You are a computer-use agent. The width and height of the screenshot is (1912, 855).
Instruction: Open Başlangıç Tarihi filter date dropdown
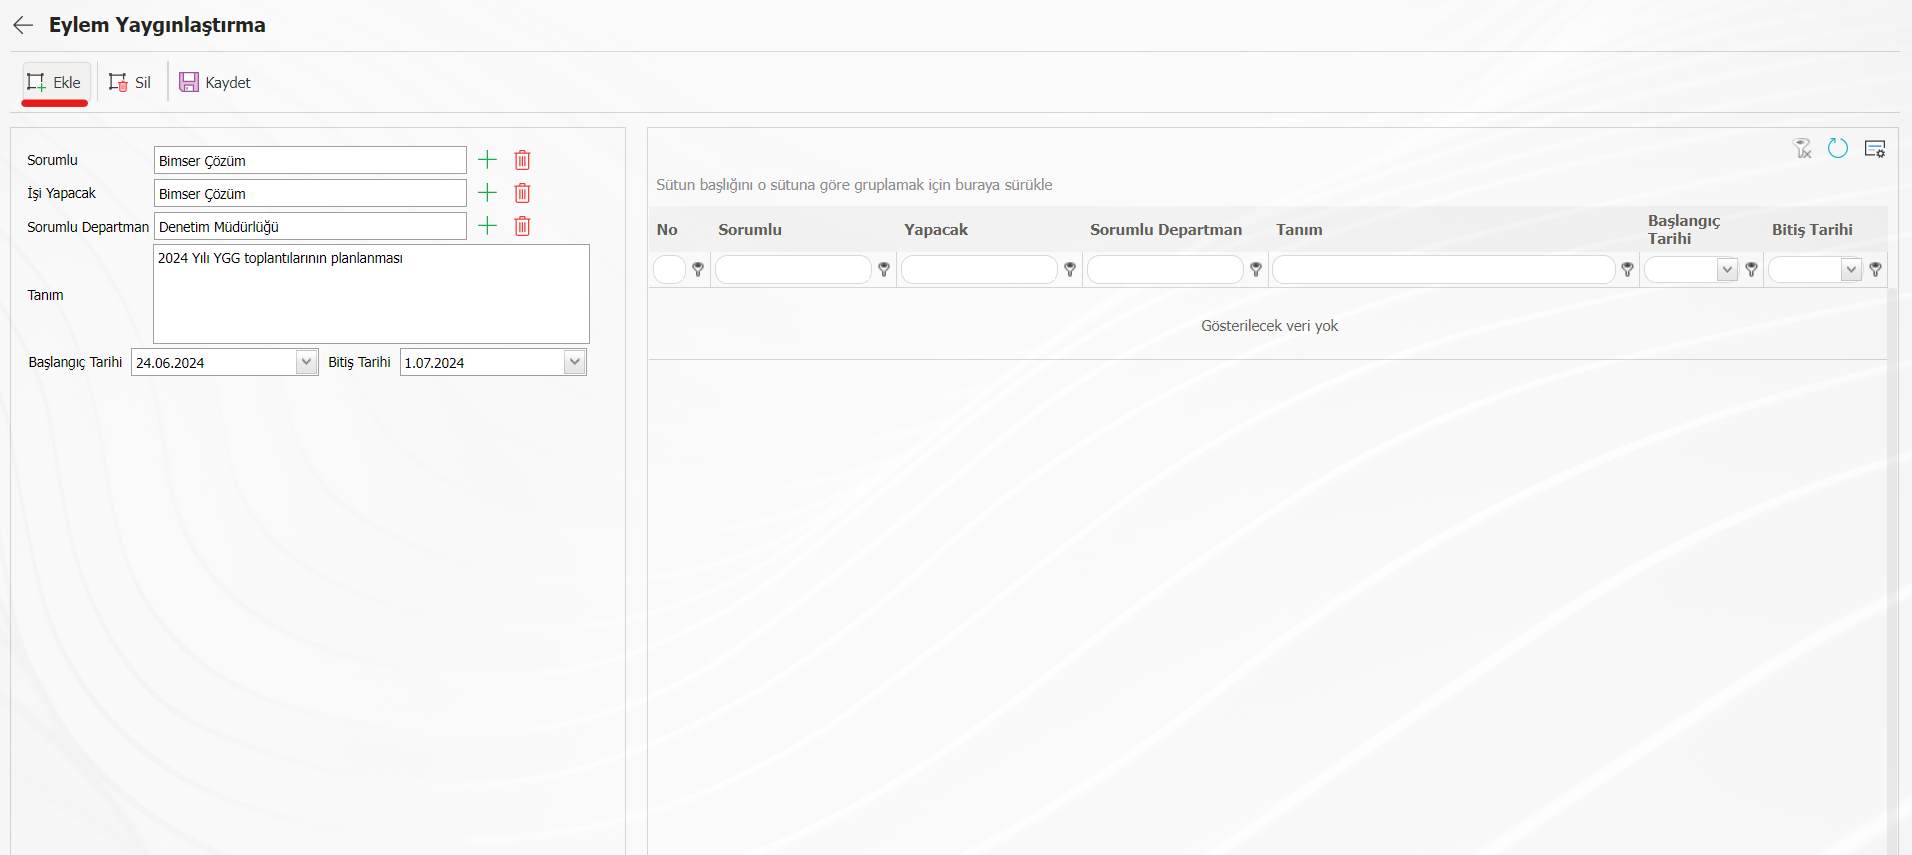coord(1727,269)
